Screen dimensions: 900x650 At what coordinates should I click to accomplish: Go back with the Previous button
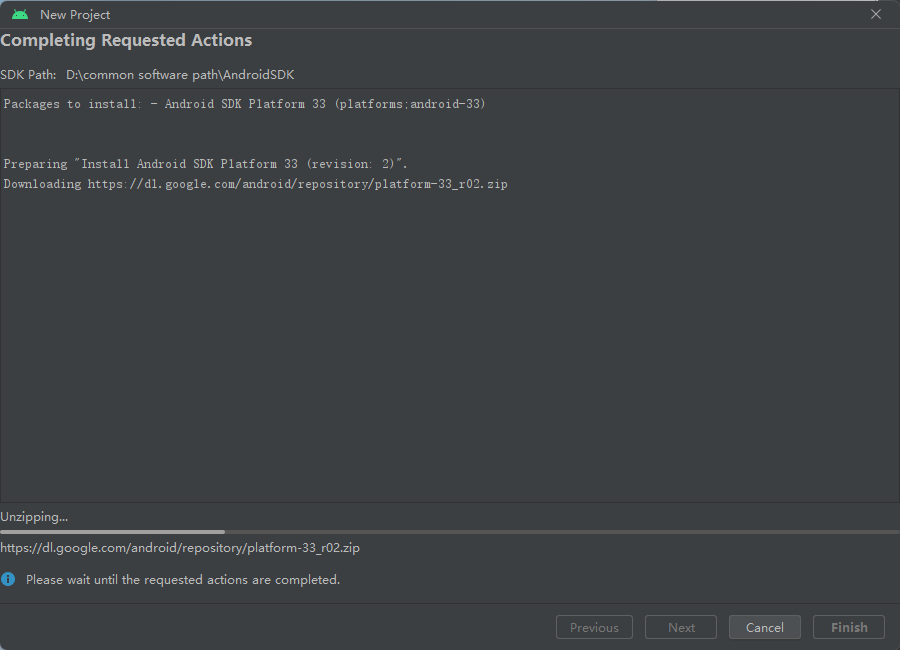pyautogui.click(x=594, y=627)
